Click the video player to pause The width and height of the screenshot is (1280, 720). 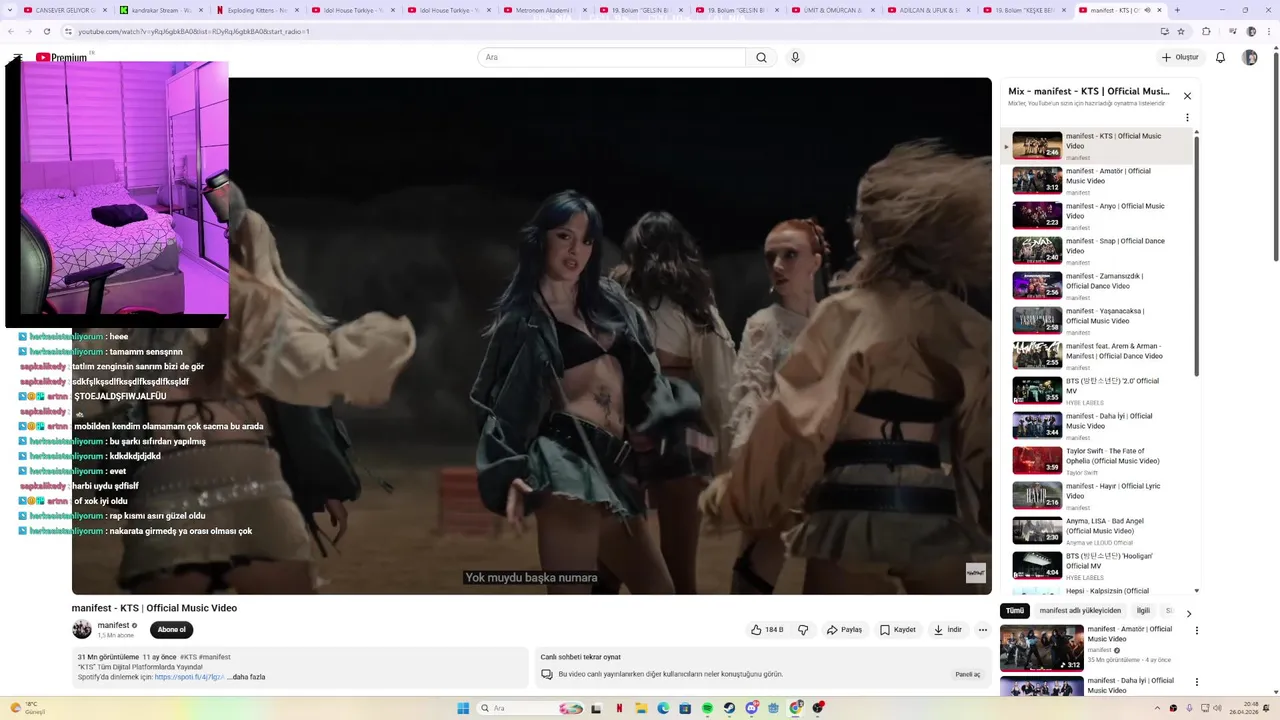click(x=531, y=336)
